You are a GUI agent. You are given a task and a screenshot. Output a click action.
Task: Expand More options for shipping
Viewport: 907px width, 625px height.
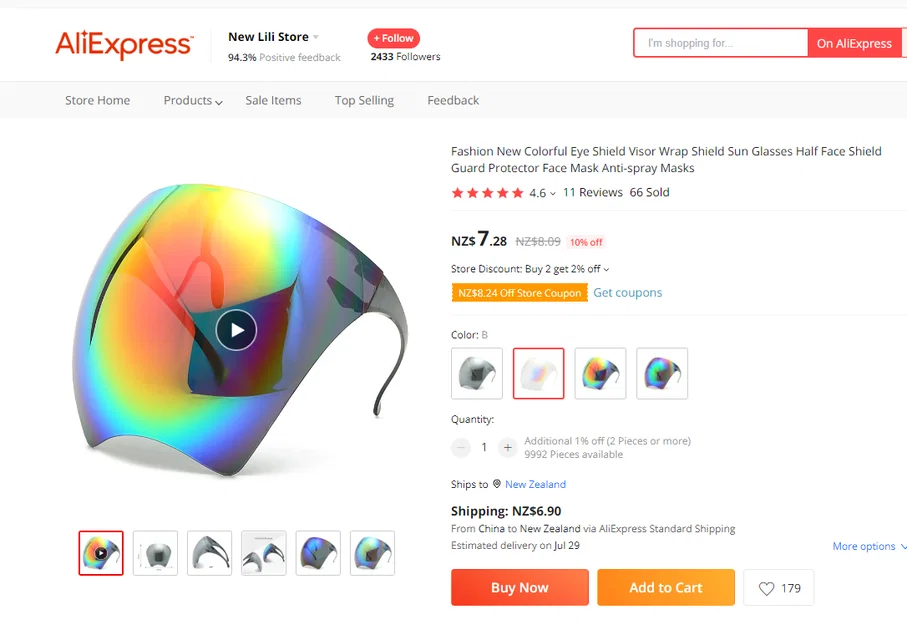click(869, 547)
